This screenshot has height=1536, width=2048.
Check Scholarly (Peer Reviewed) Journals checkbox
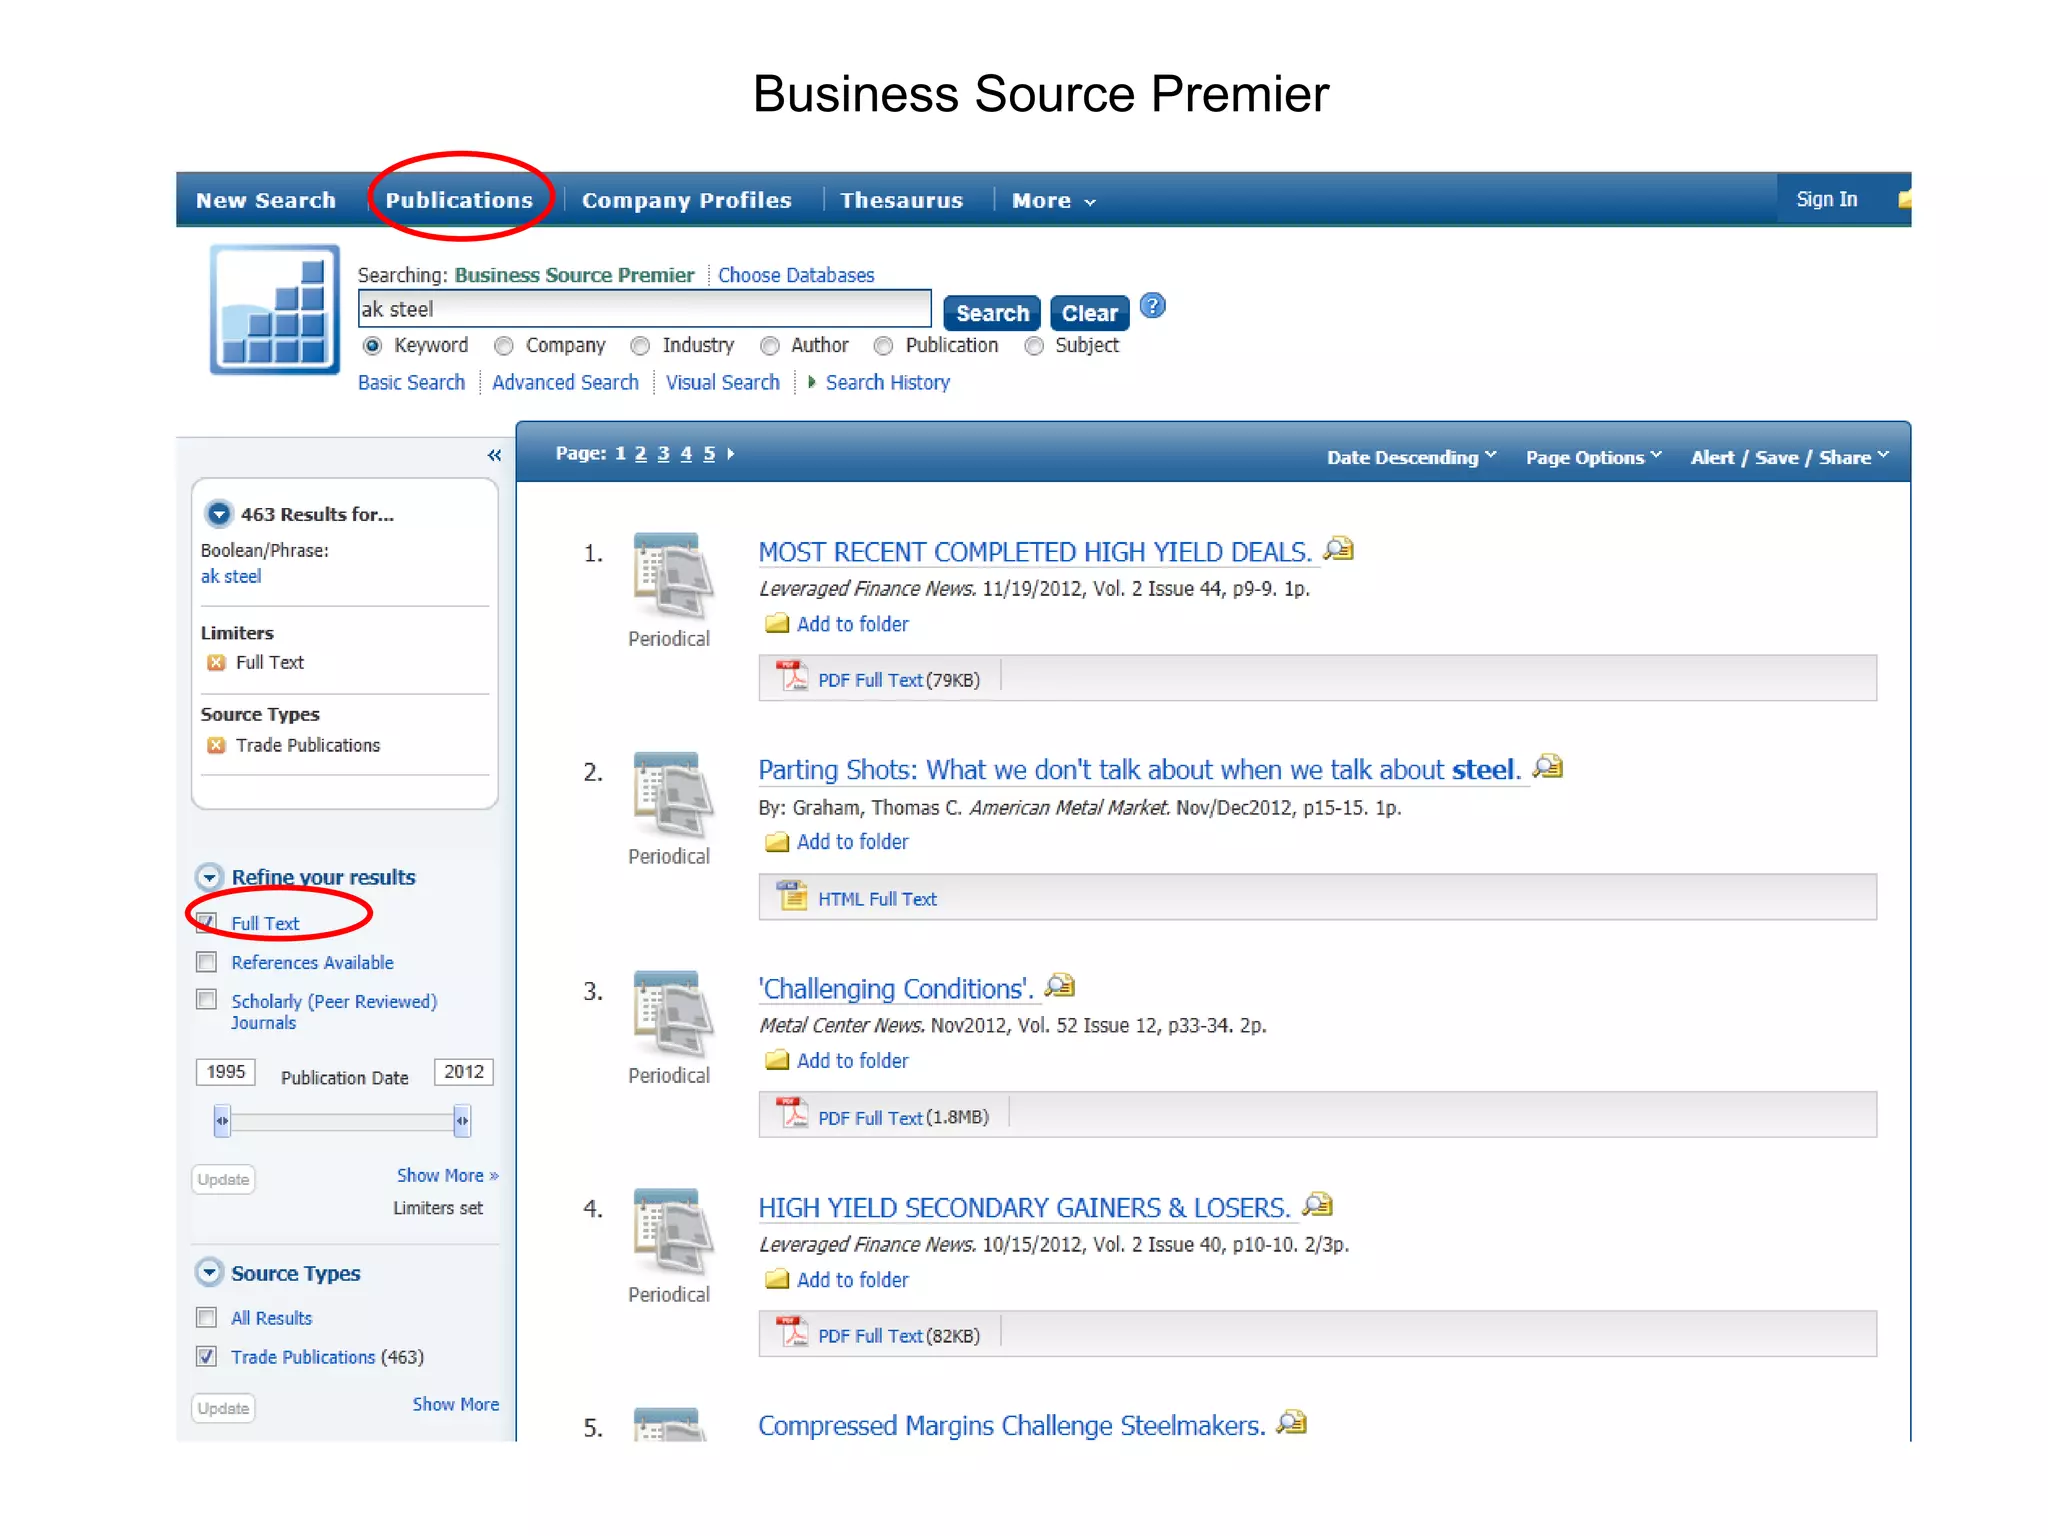[206, 1000]
